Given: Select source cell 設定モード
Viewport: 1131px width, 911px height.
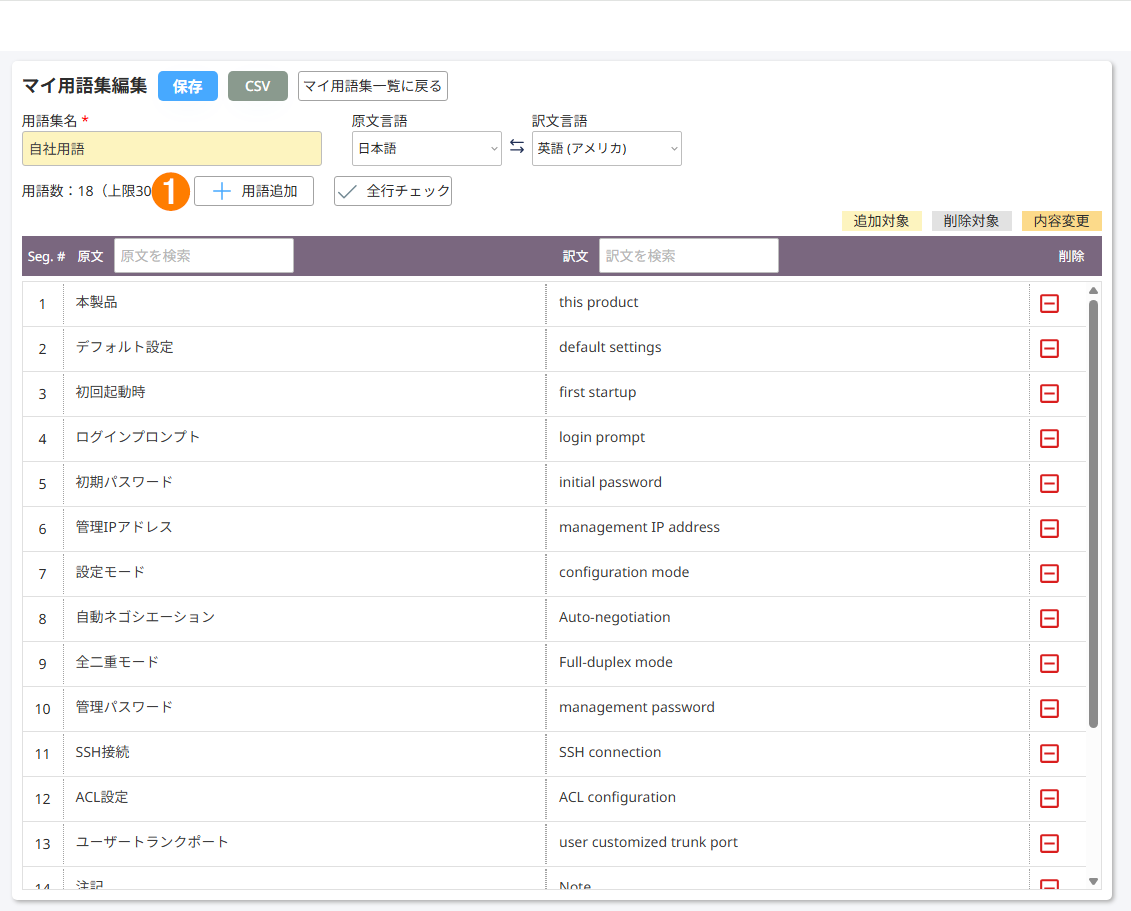Looking at the screenshot, I should click(x=304, y=573).
